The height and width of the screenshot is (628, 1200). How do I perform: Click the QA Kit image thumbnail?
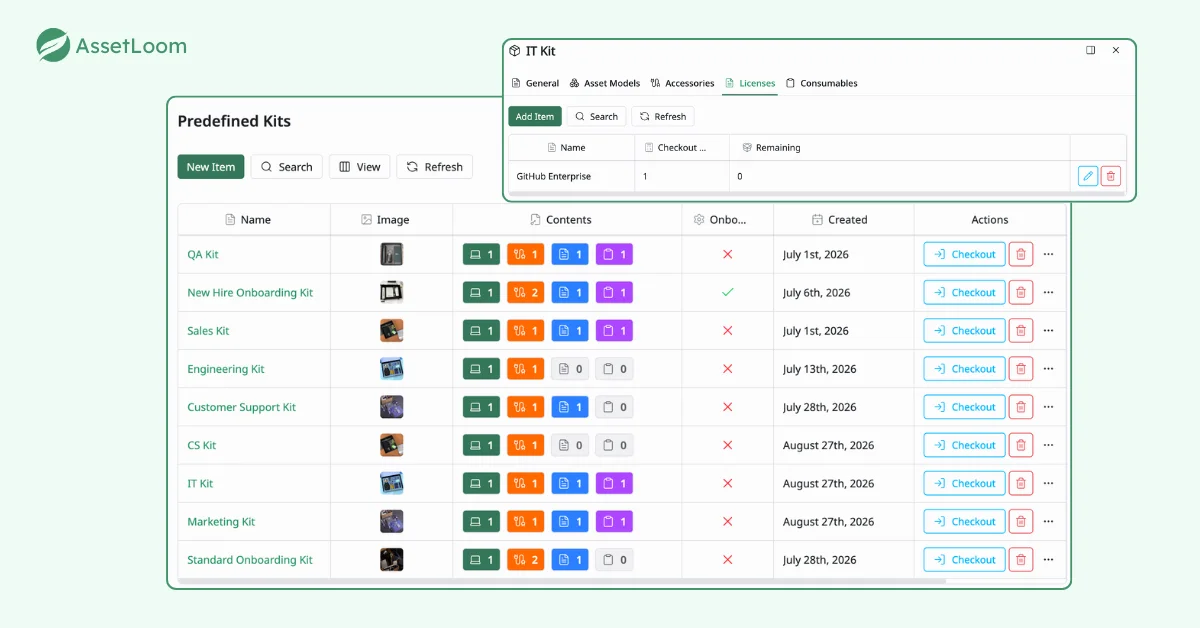[x=391, y=254]
